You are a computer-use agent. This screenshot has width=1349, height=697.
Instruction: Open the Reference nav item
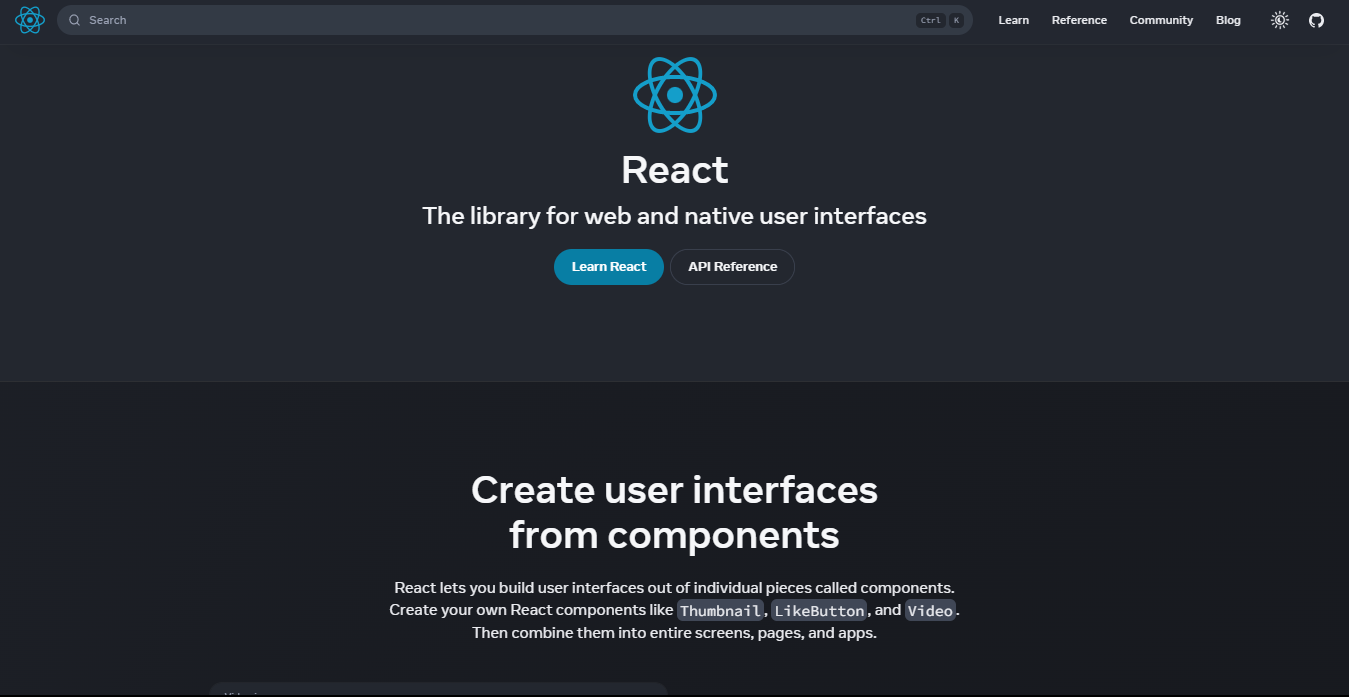click(1079, 20)
